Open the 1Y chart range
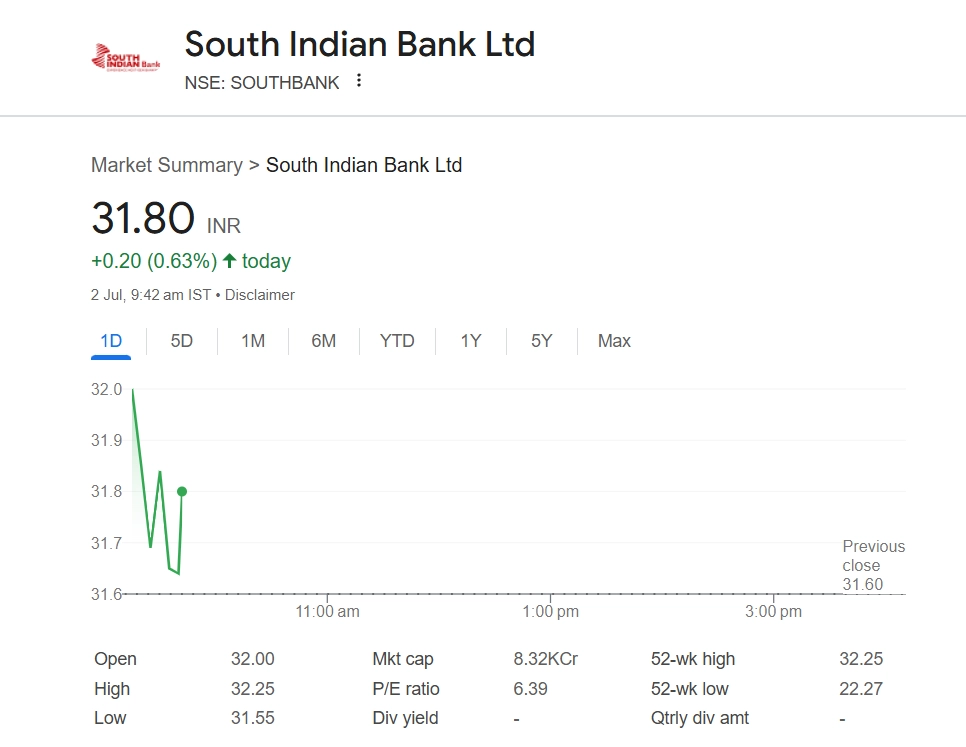The width and height of the screenshot is (966, 747). point(471,341)
